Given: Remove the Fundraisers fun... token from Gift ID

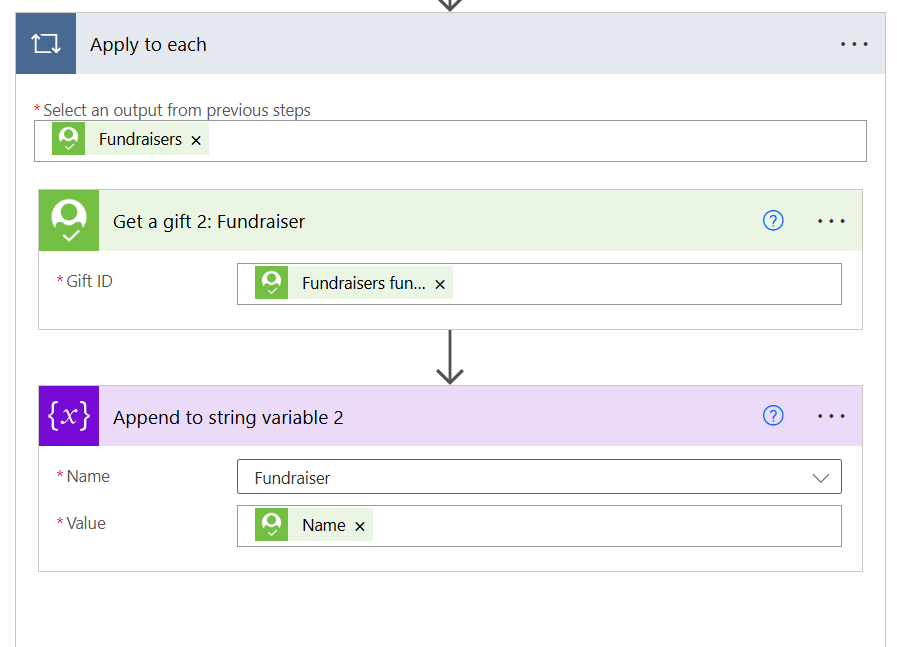Looking at the screenshot, I should coord(440,284).
